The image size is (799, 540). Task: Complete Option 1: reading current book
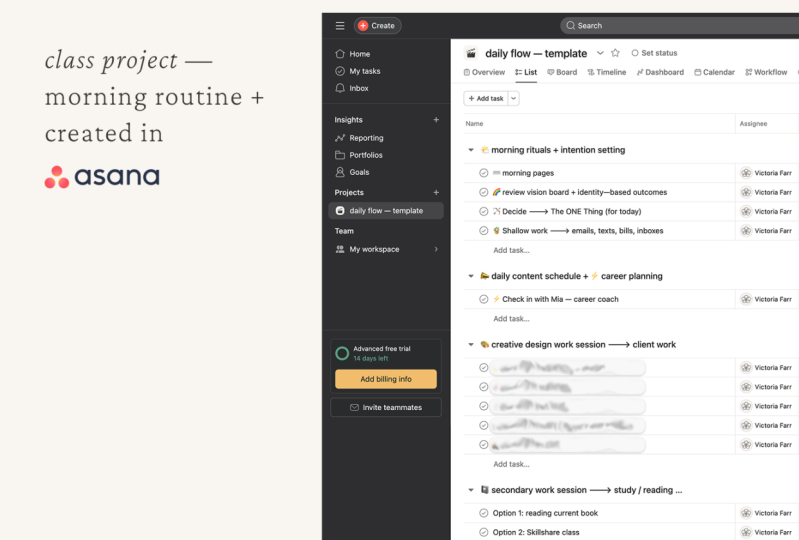coord(484,513)
